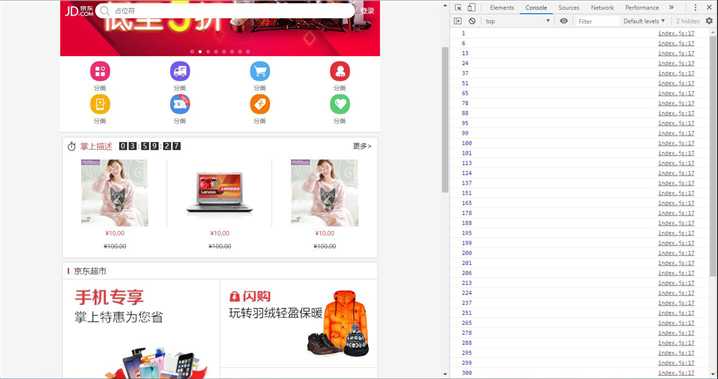This screenshot has width=718, height=379.
Task: Switch to the Network tab
Action: coord(602,8)
